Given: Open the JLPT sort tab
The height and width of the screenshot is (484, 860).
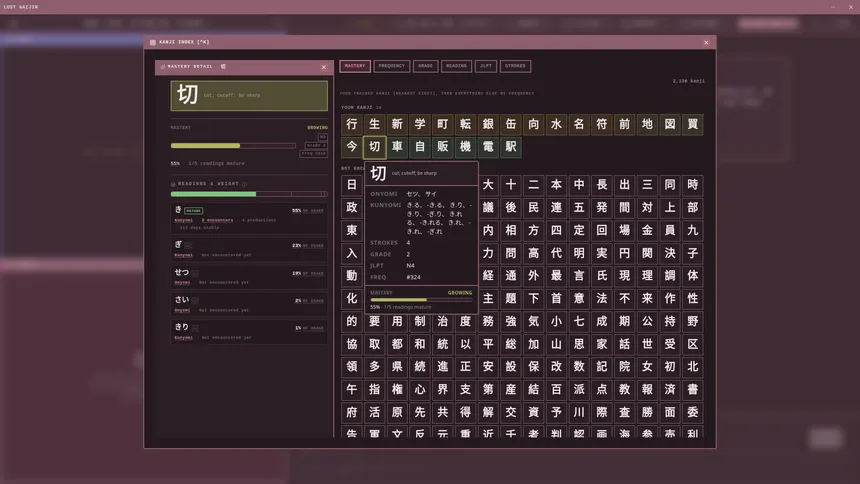Looking at the screenshot, I should (x=486, y=66).
